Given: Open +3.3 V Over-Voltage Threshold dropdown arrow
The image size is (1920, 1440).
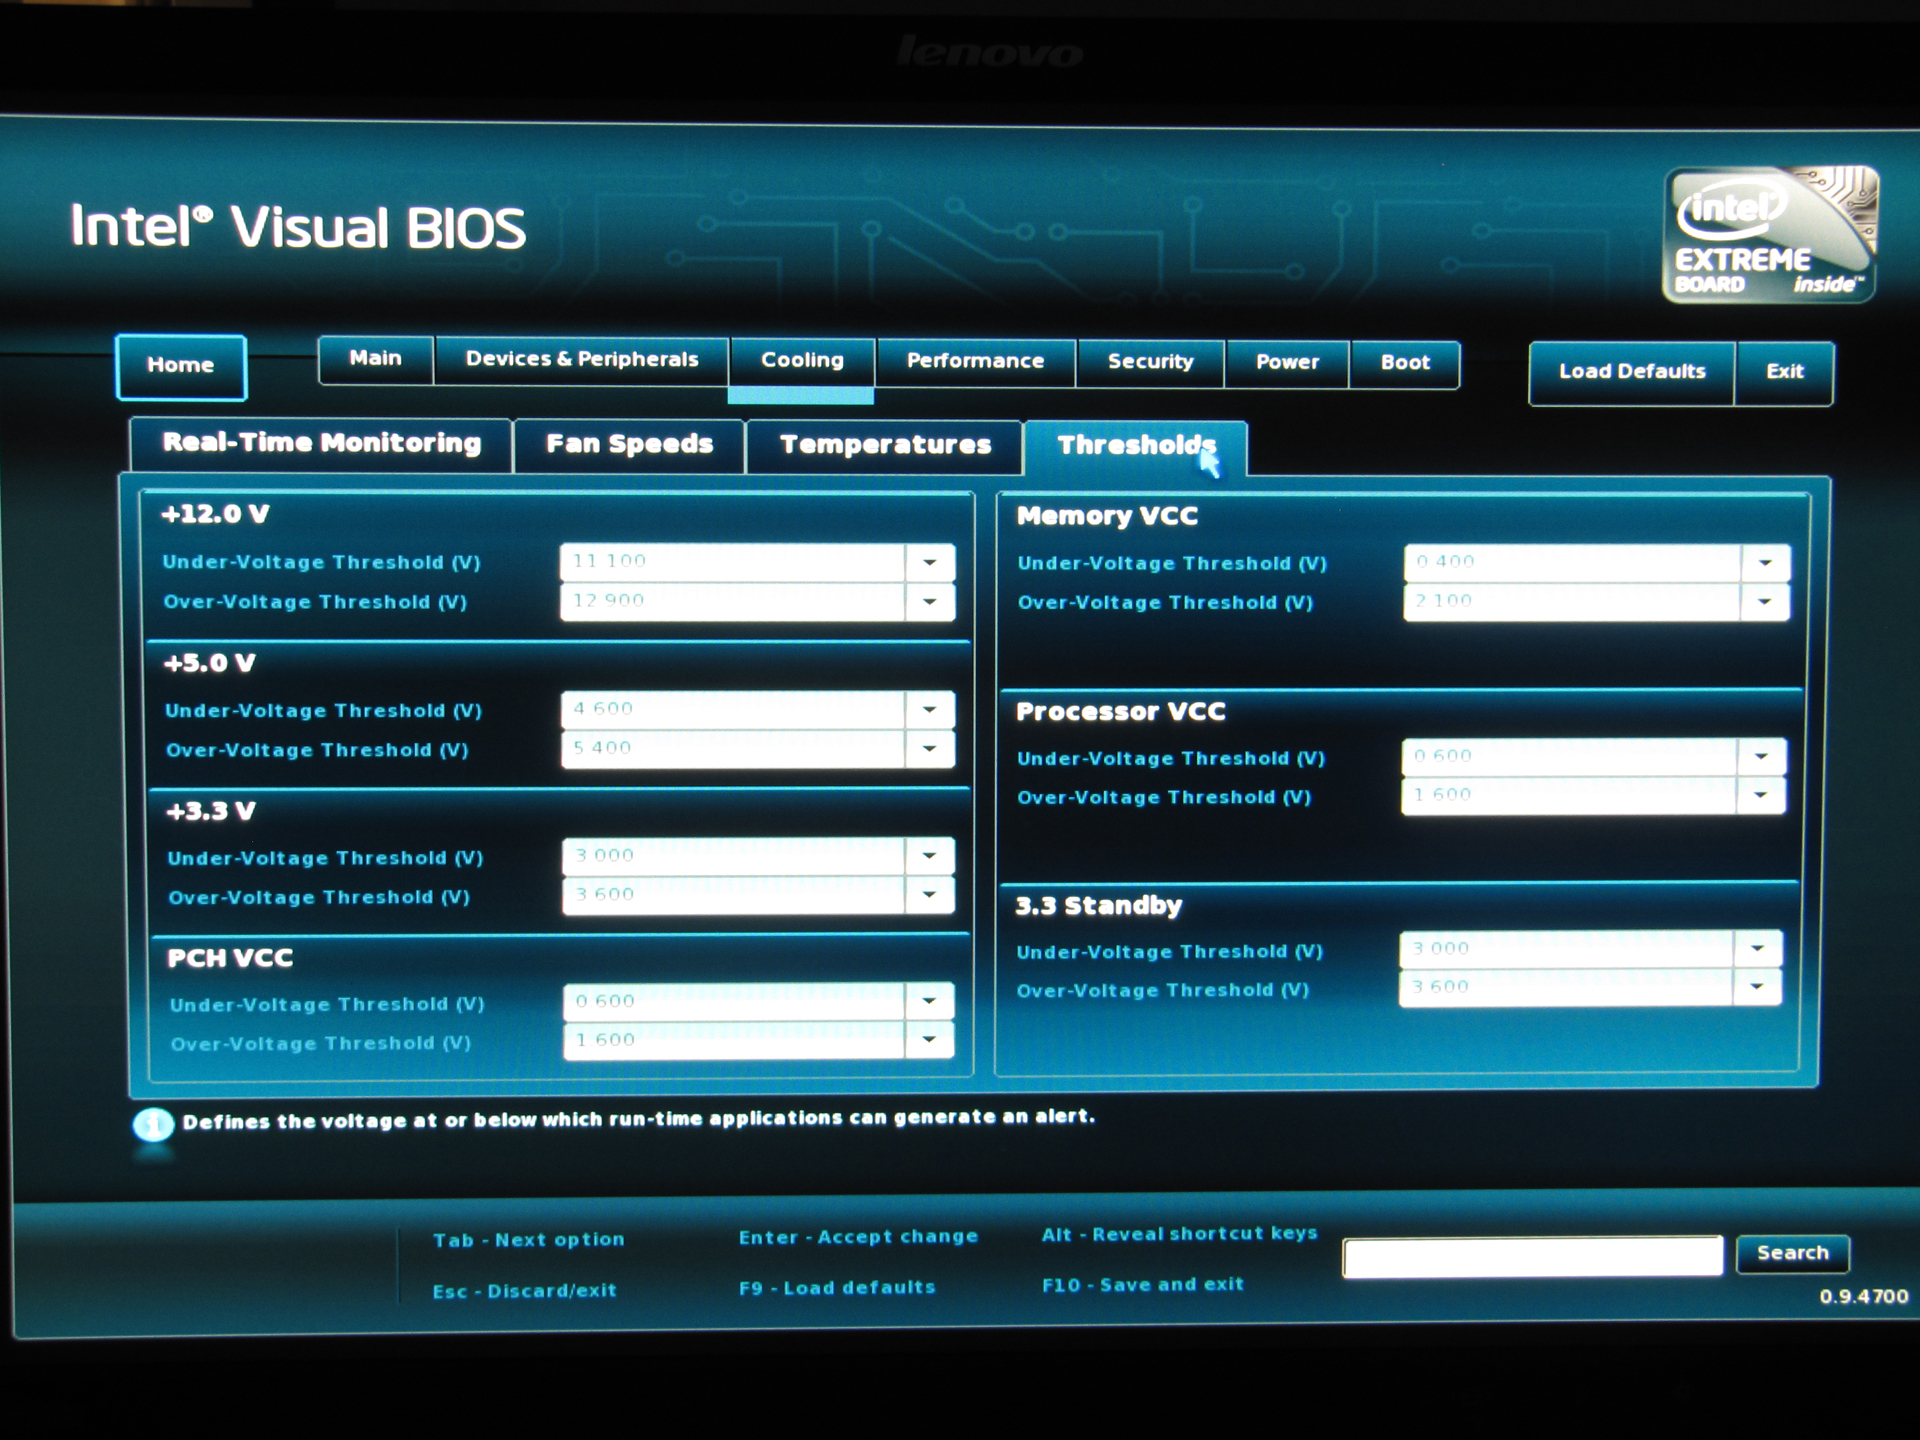Looking at the screenshot, I should pyautogui.click(x=930, y=894).
